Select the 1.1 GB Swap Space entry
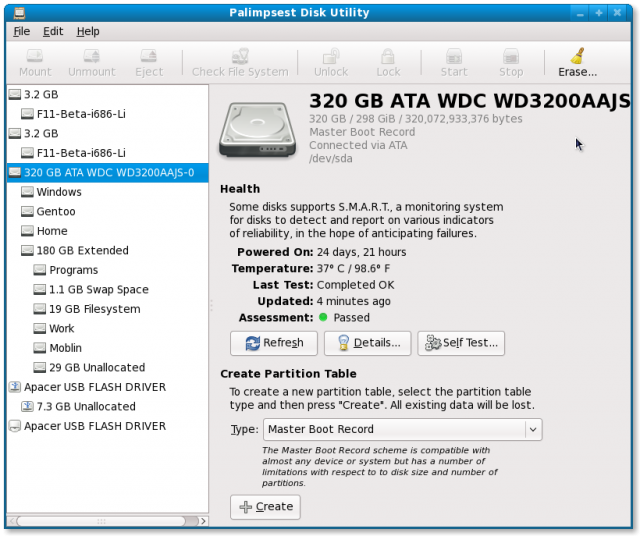This screenshot has width=640, height=536. [108, 289]
